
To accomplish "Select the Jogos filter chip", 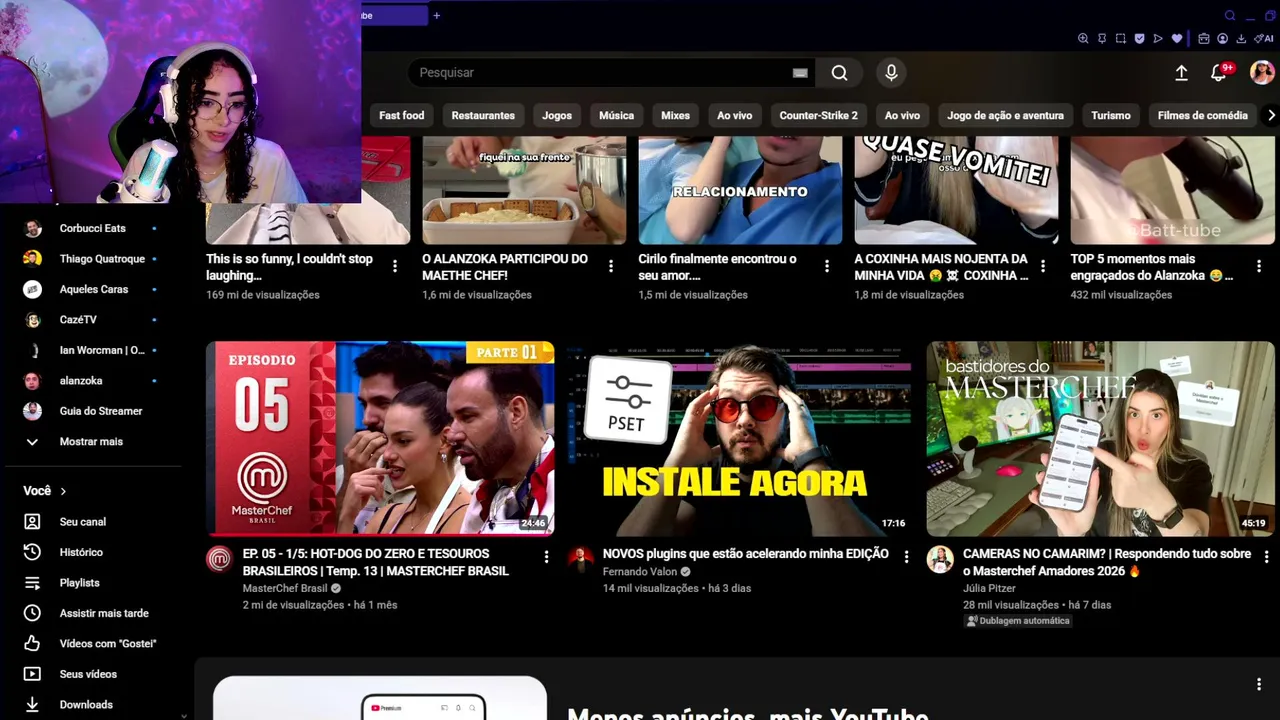I will pyautogui.click(x=557, y=116).
